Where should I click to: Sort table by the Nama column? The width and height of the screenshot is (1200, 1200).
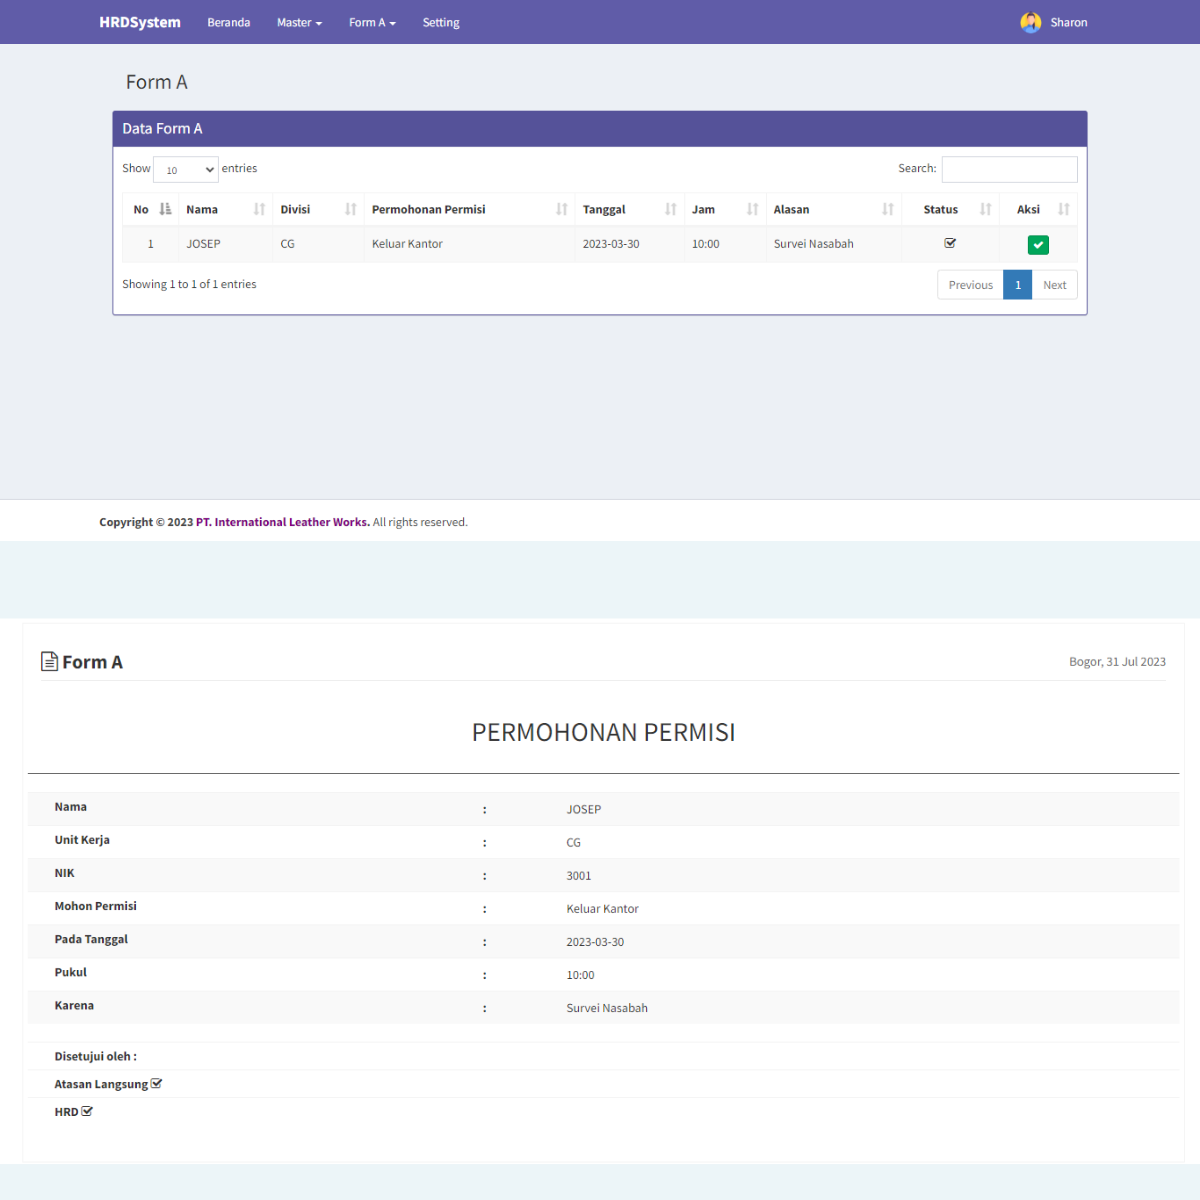tap(225, 209)
